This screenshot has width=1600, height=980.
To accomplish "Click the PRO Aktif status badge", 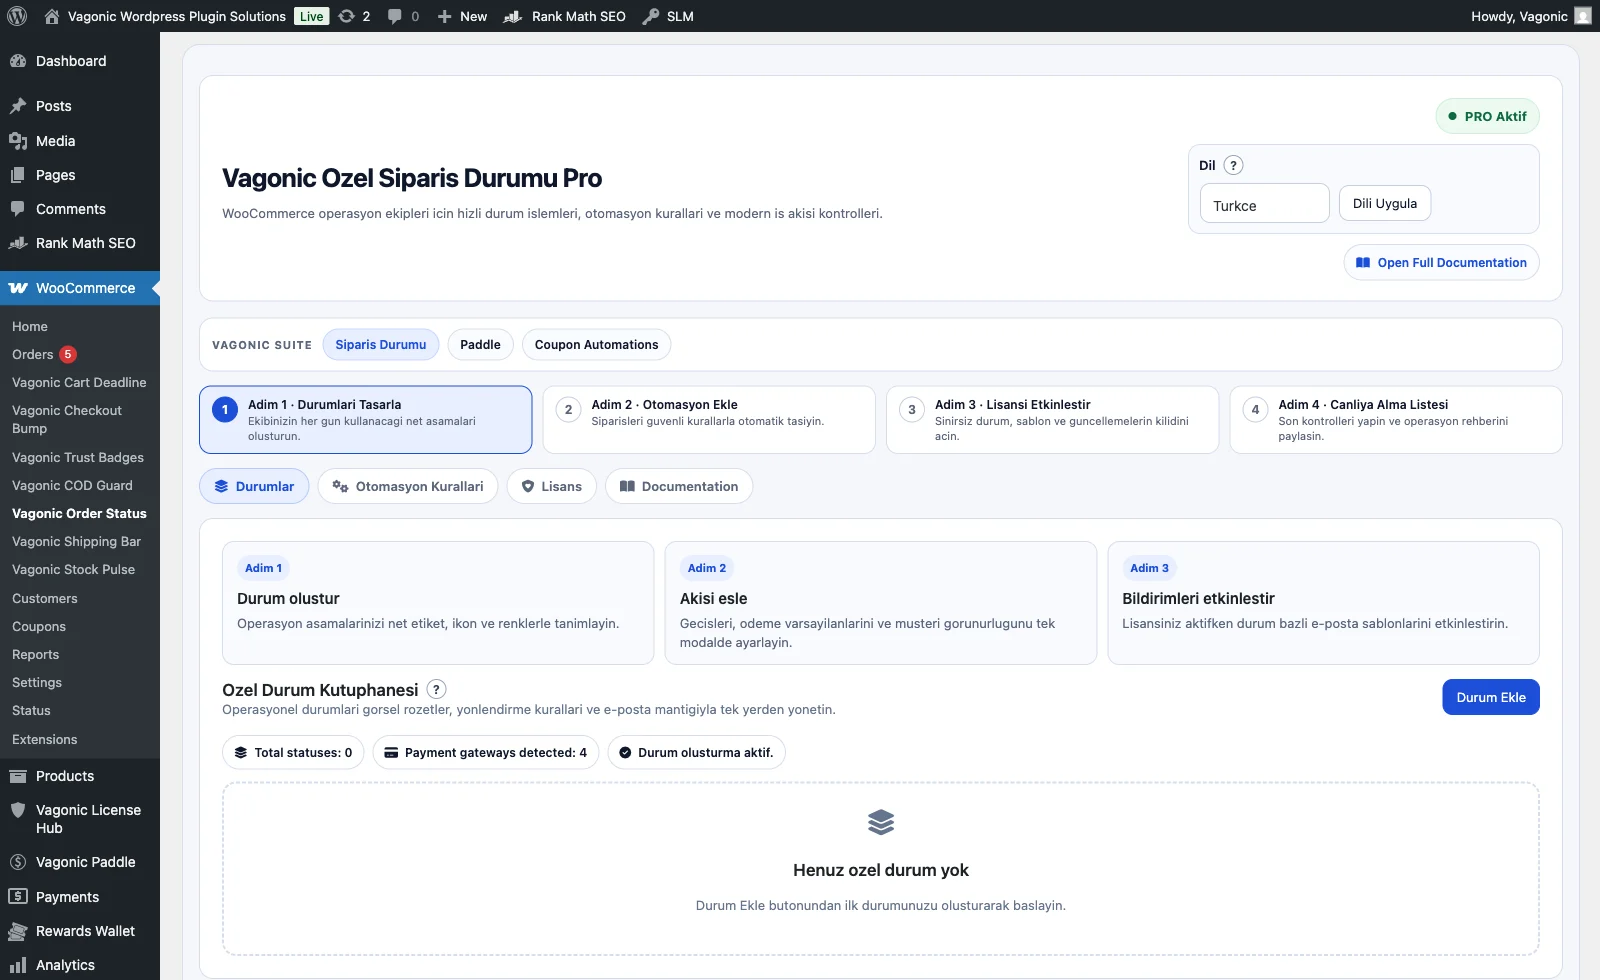I will pyautogui.click(x=1487, y=116).
